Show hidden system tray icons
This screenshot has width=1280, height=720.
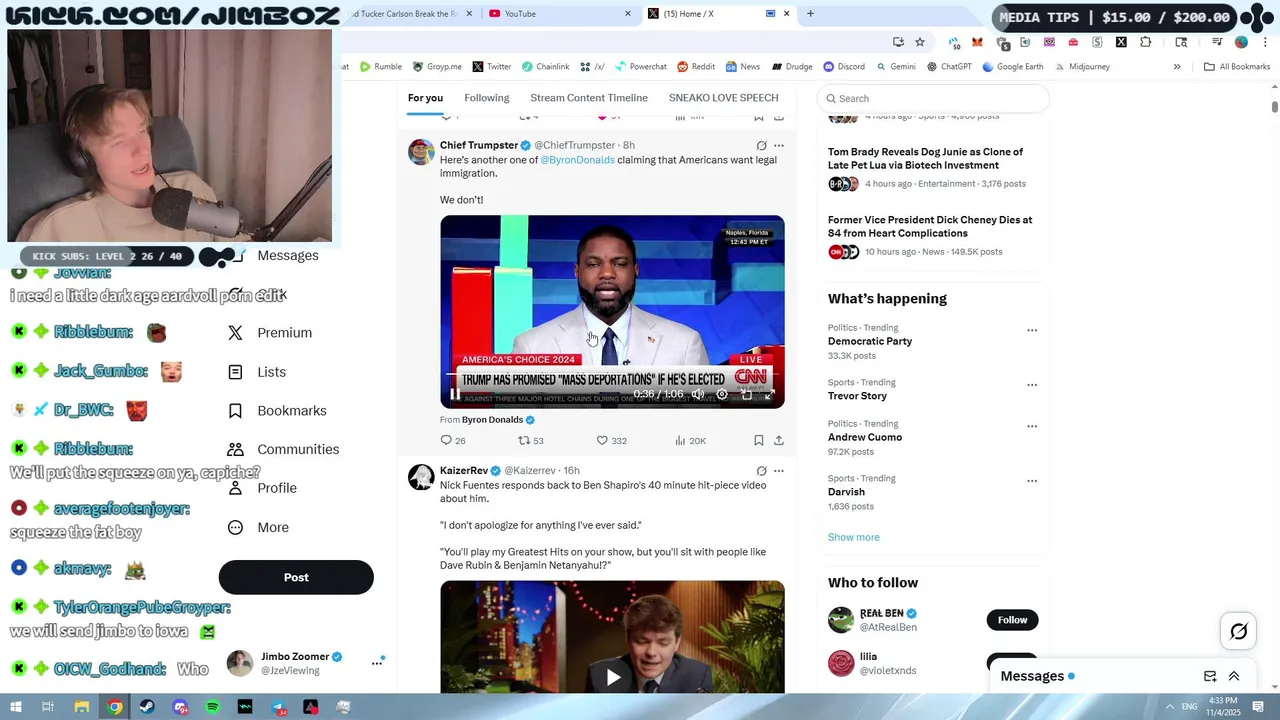coord(1170,707)
